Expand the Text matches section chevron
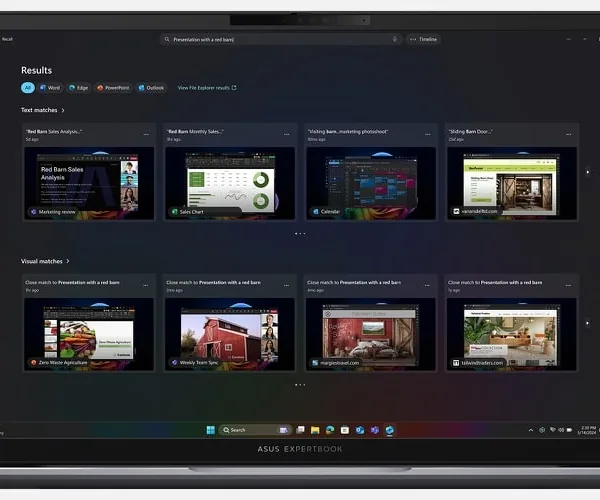Screen dimensions: 600x500 [x=63, y=110]
